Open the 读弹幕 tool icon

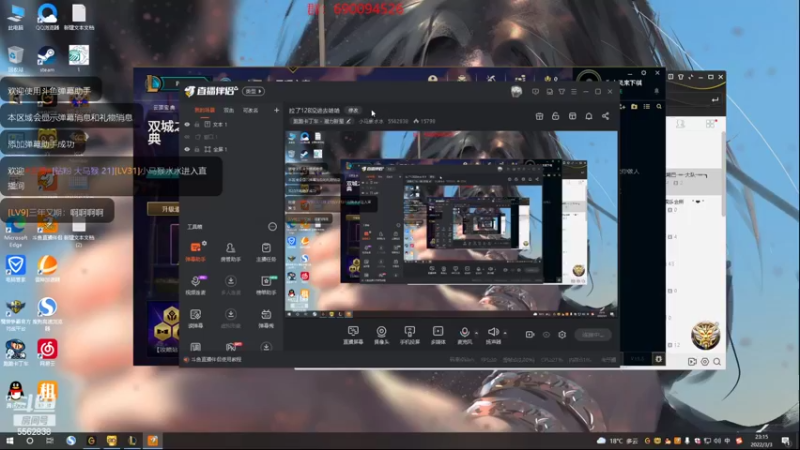[x=195, y=318]
